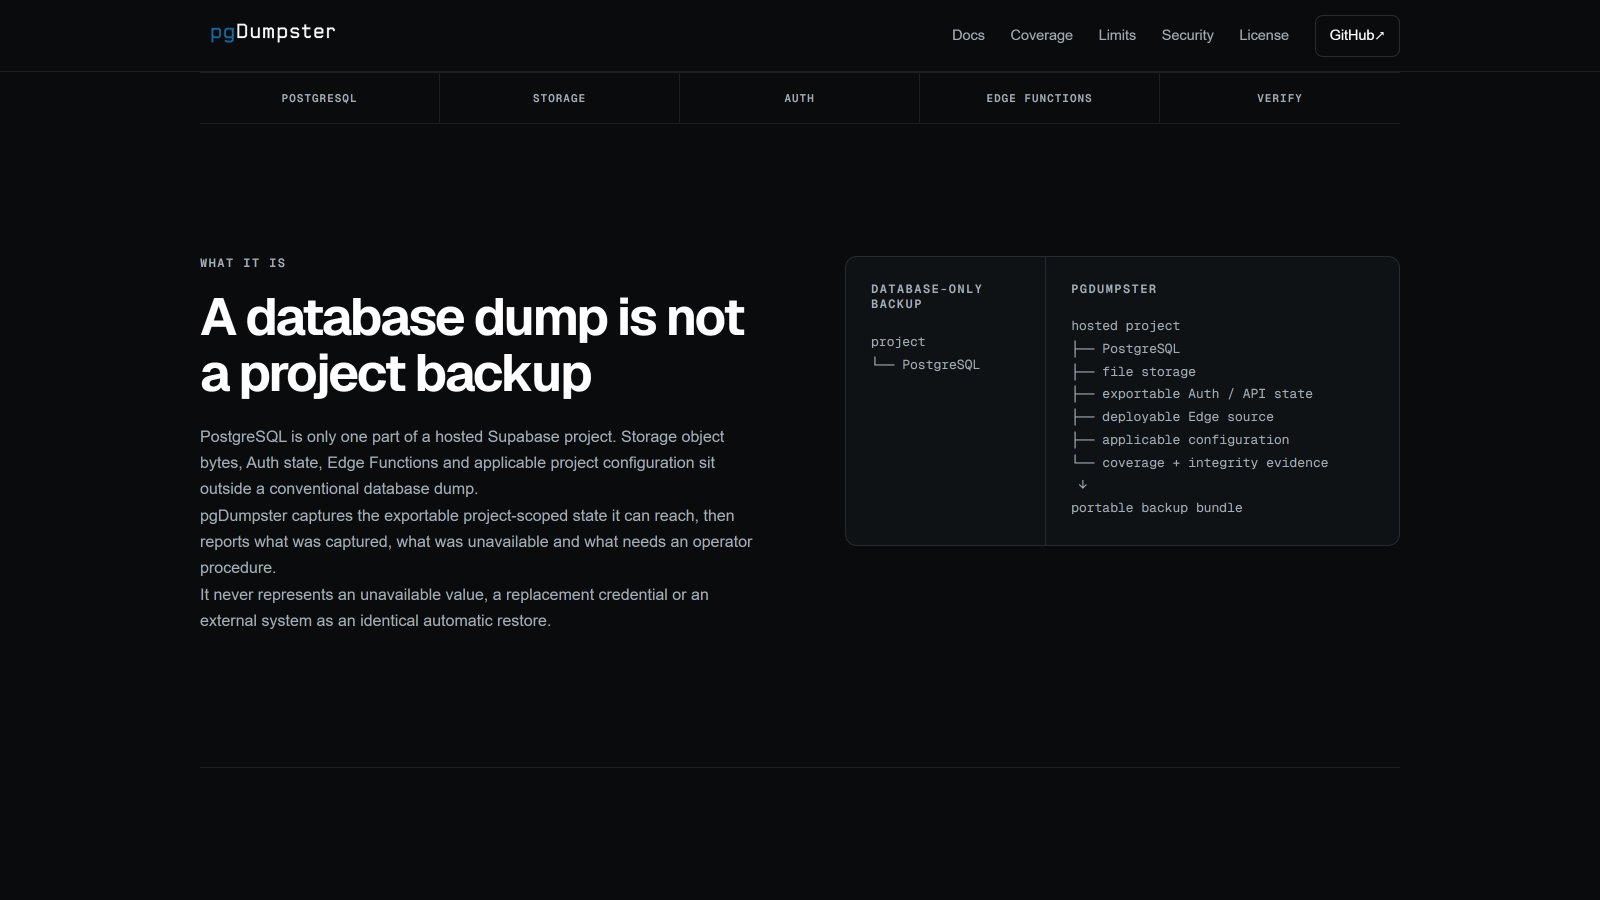Visit the Security page
Image resolution: width=1600 pixels, height=900 pixels.
(1187, 35)
